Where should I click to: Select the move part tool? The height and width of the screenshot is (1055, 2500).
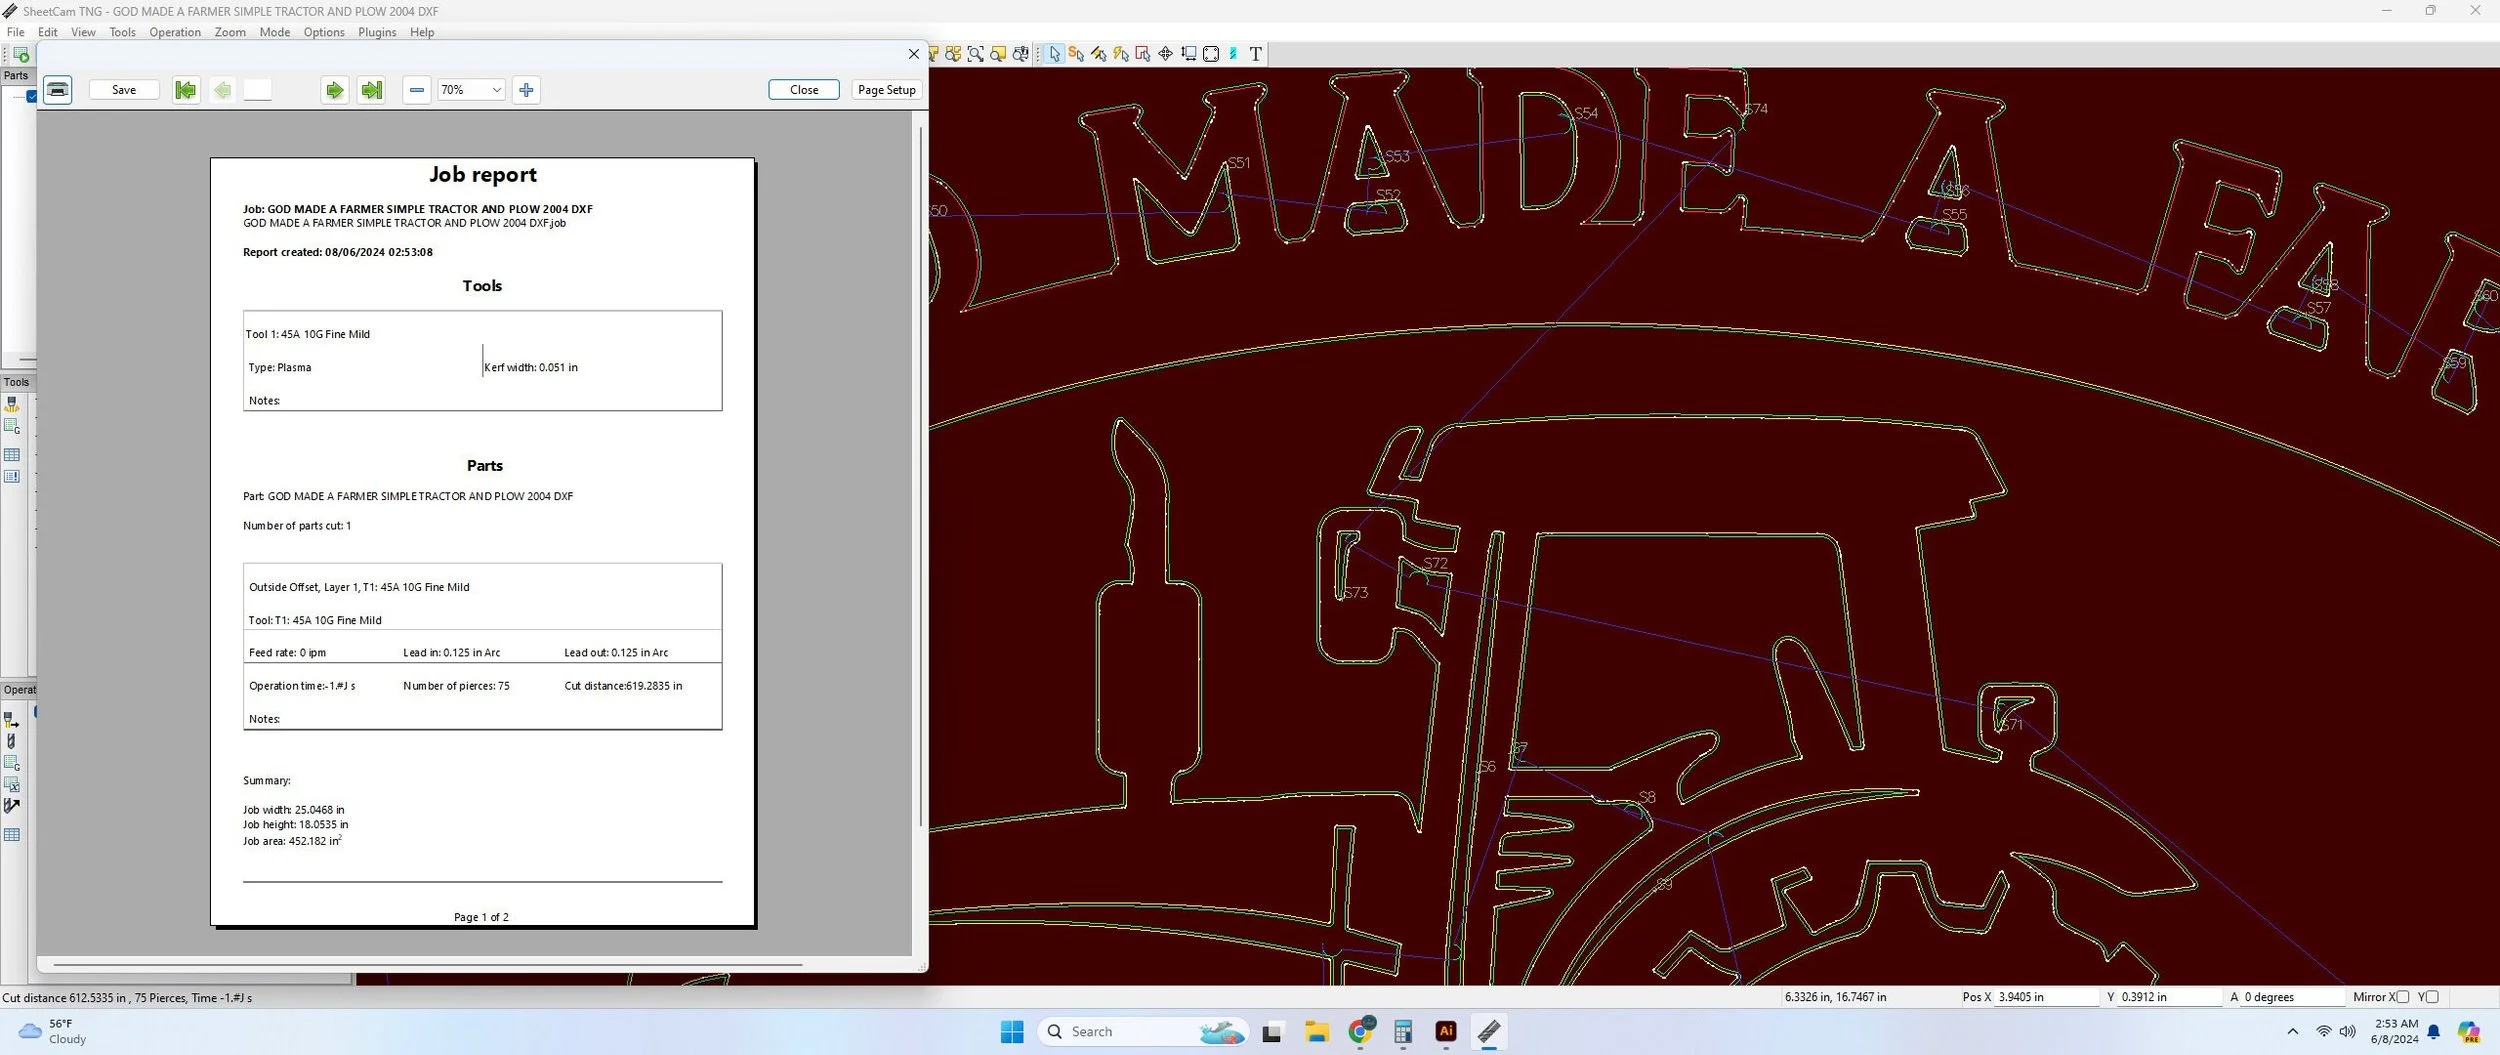(x=1165, y=54)
